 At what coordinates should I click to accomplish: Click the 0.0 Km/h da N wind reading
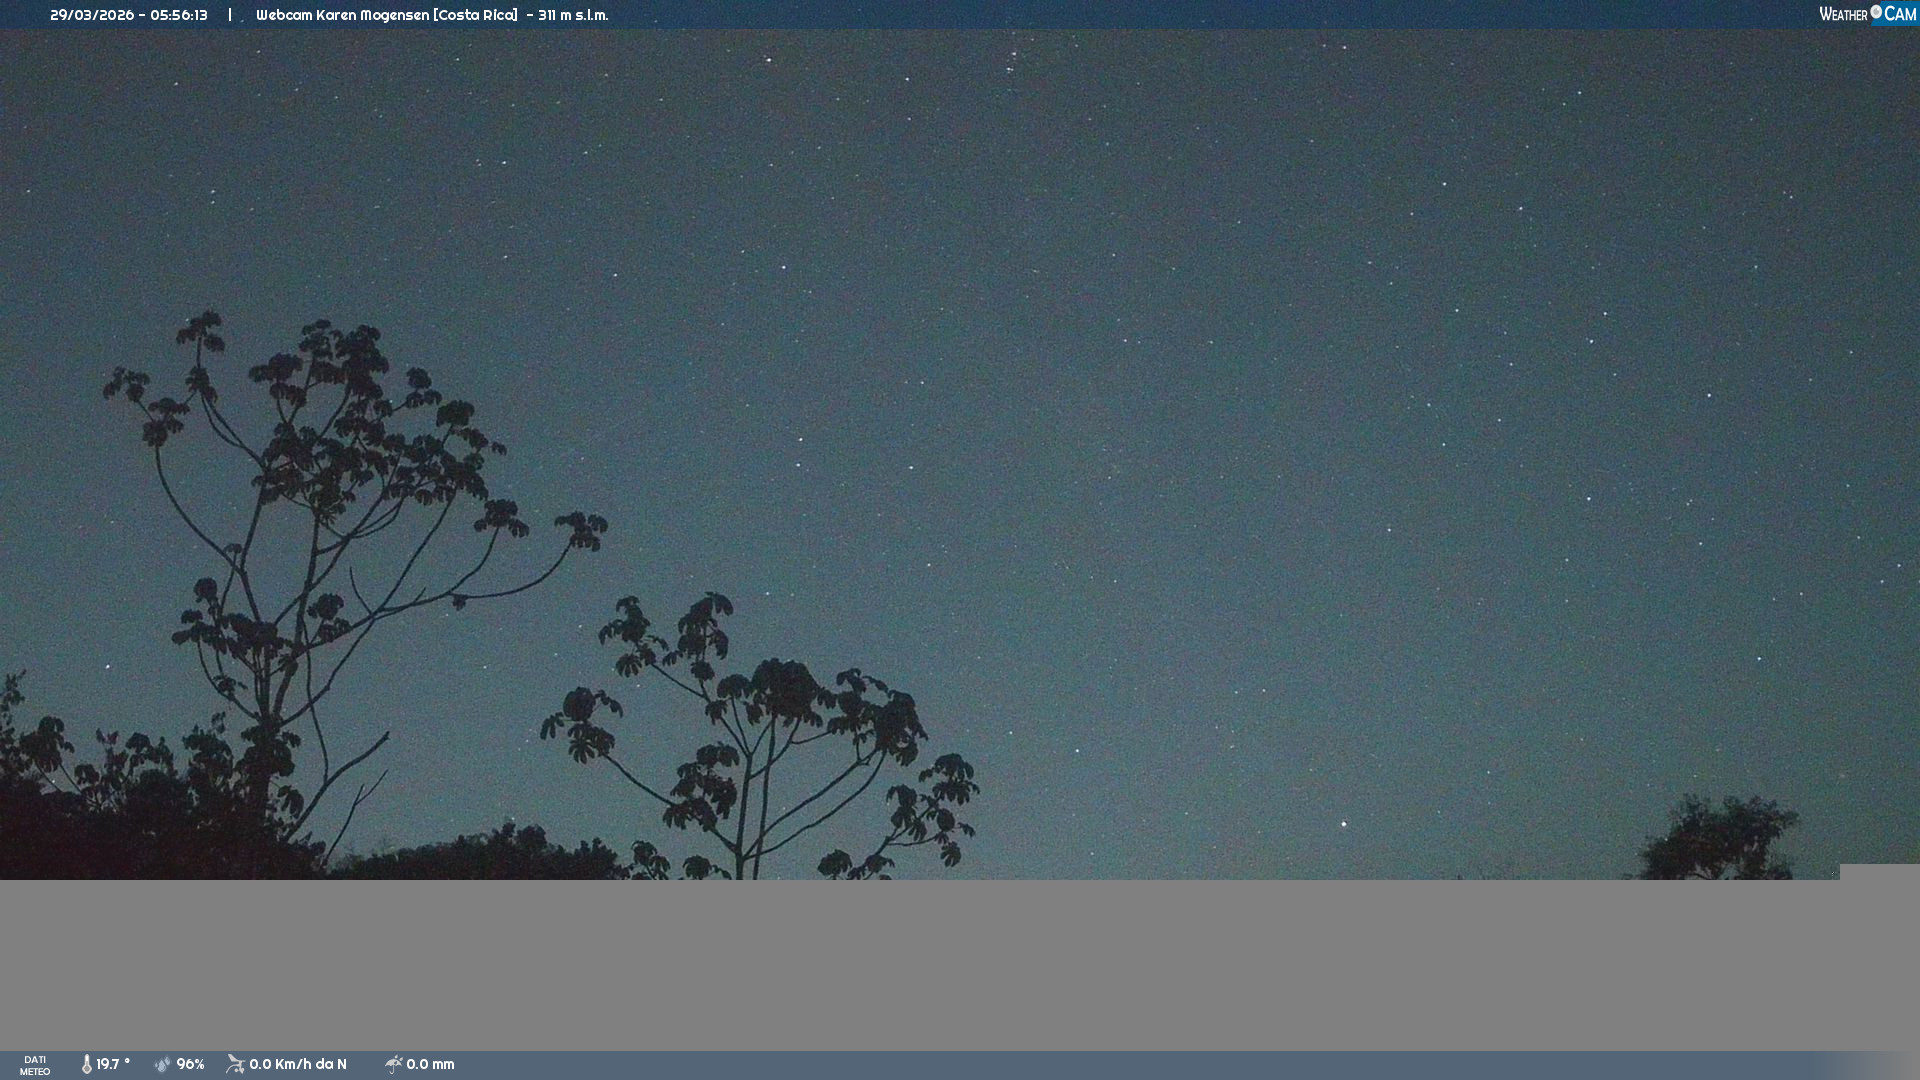coord(298,1065)
